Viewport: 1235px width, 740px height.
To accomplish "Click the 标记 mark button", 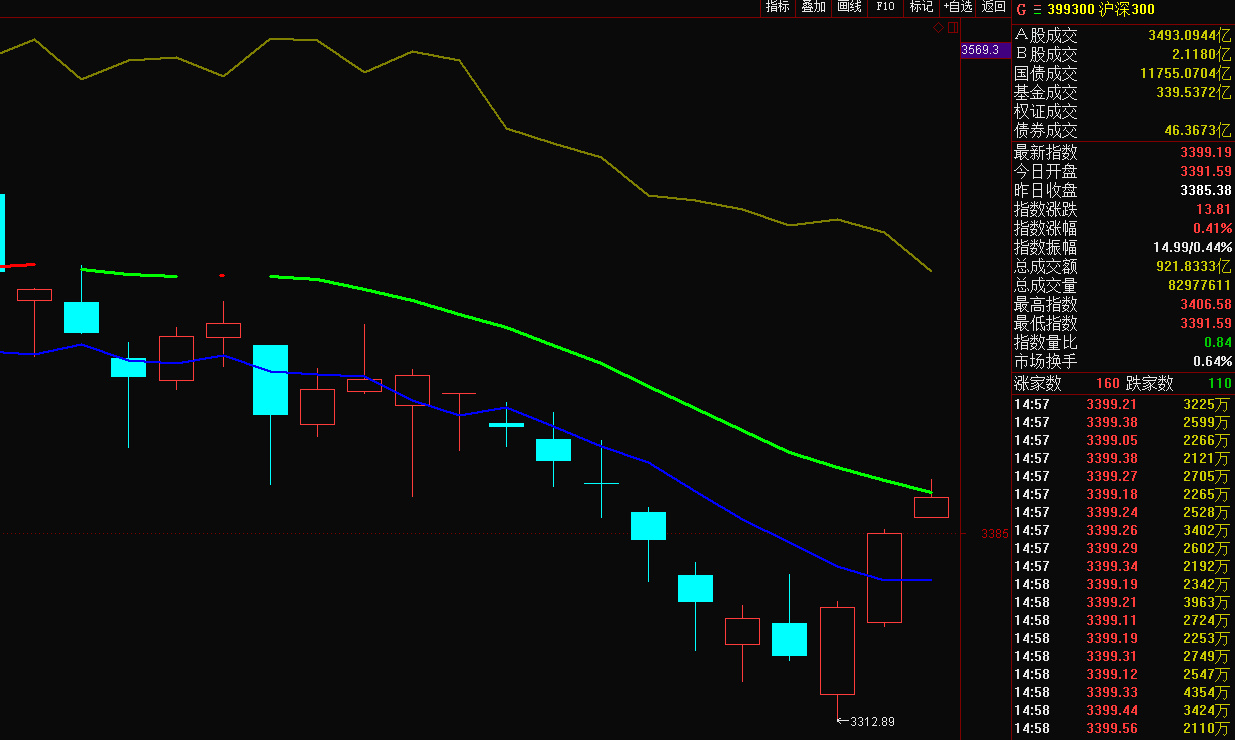I will [921, 7].
